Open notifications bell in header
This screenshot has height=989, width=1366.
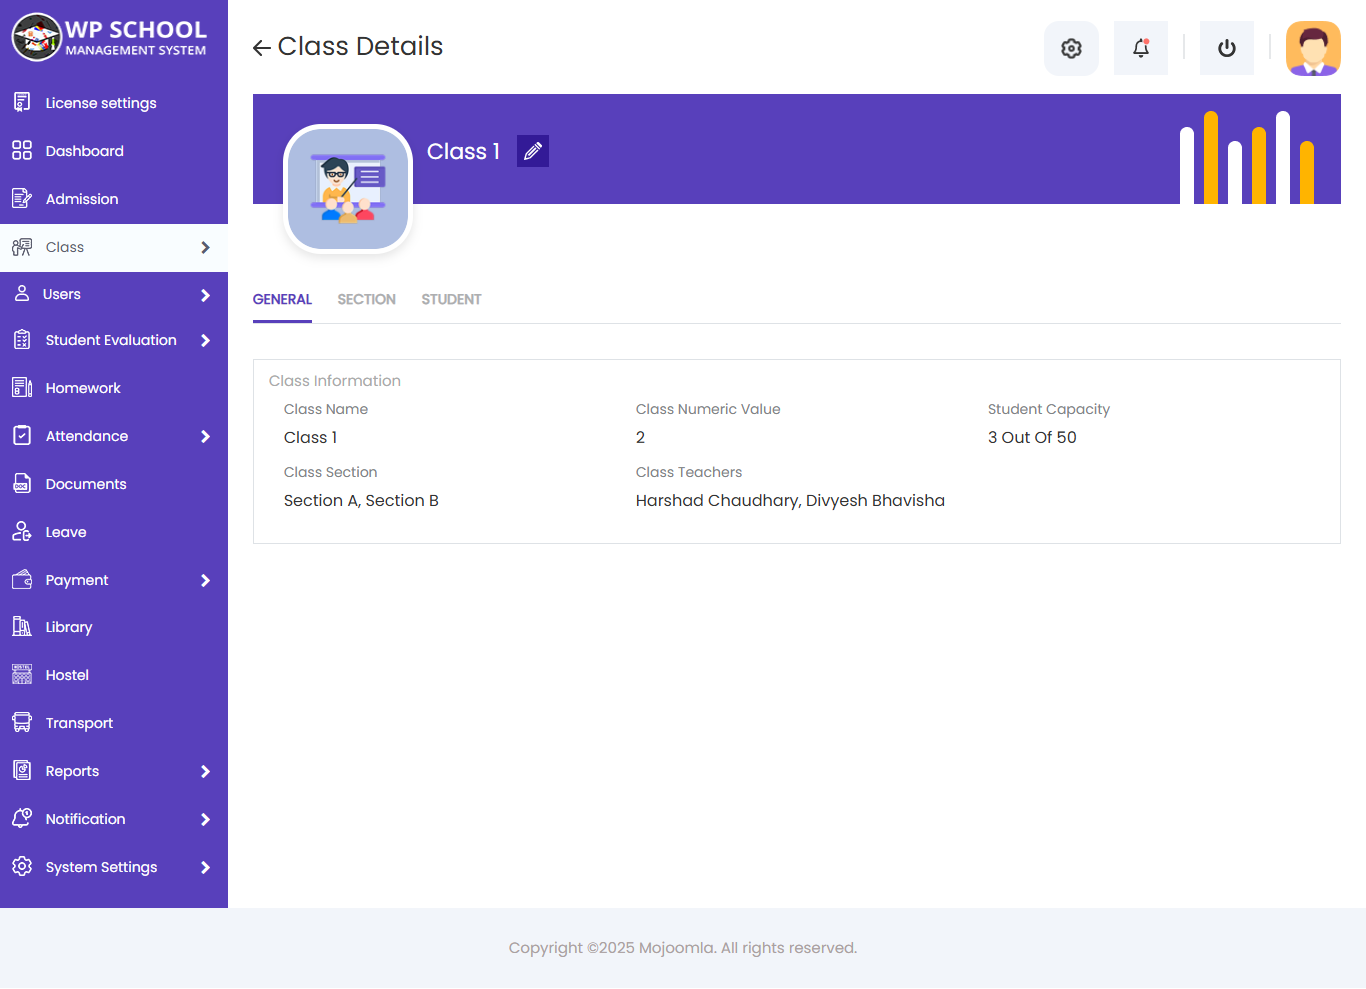(1141, 48)
